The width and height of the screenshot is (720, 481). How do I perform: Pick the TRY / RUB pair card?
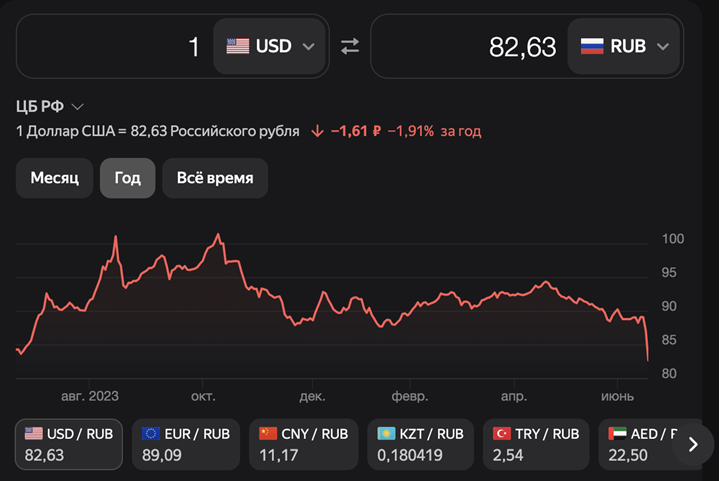(x=536, y=444)
